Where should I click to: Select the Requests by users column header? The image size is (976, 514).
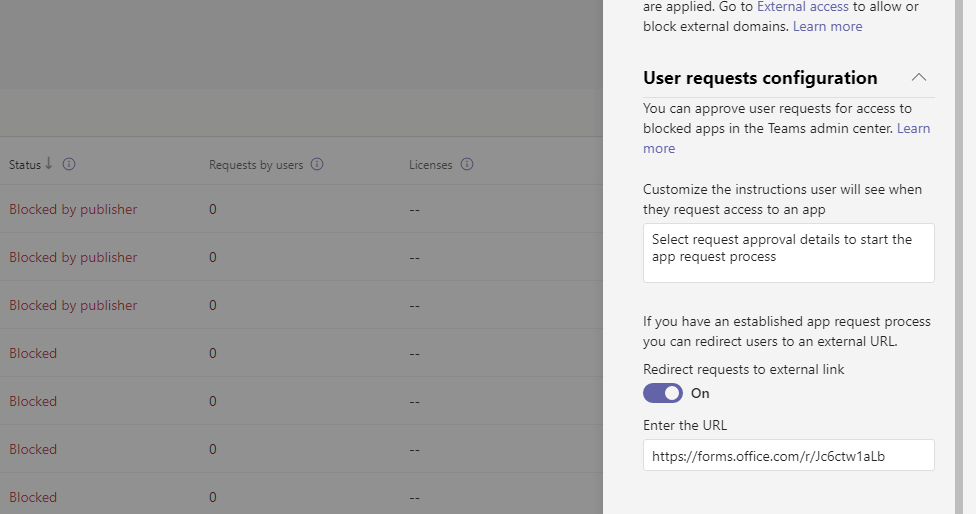pyautogui.click(x=255, y=165)
